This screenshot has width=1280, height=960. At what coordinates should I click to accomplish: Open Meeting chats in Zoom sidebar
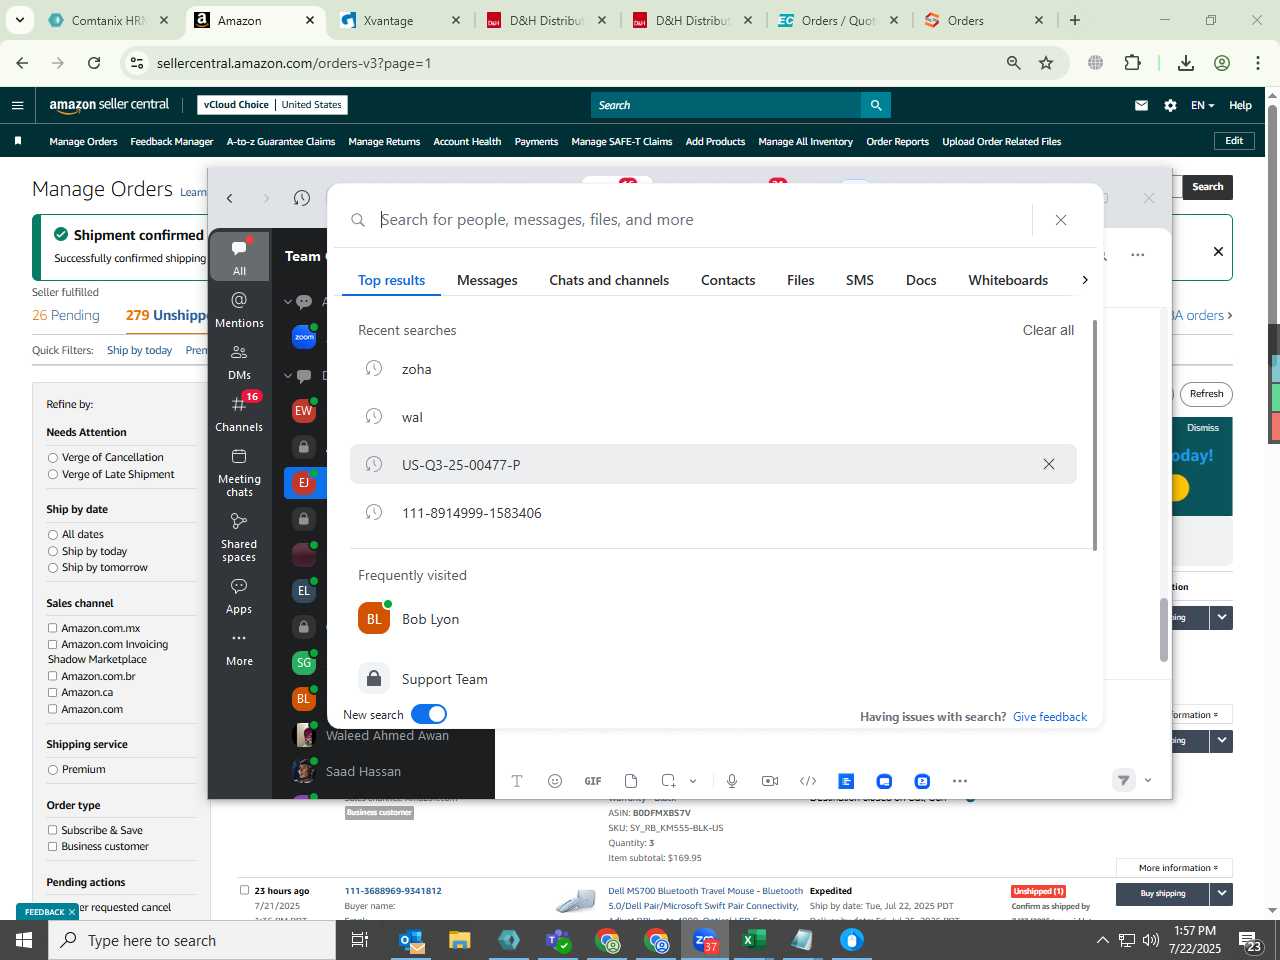(239, 472)
